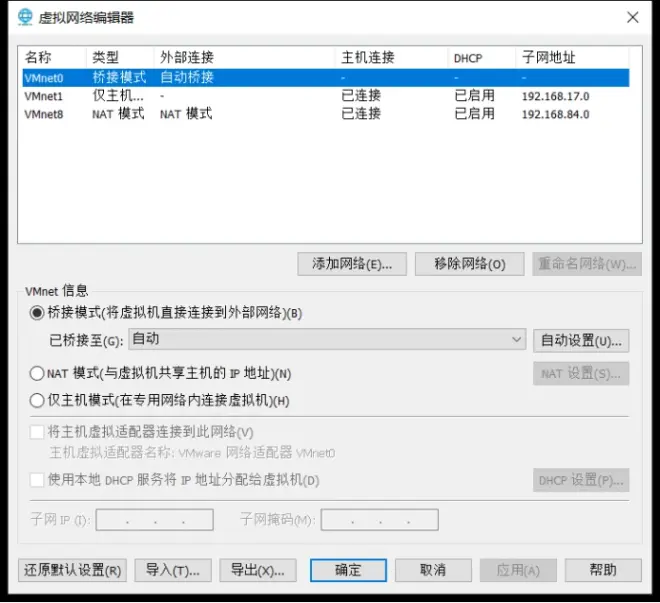Click the 自动桥接 cell of VMnet0

tap(187, 77)
